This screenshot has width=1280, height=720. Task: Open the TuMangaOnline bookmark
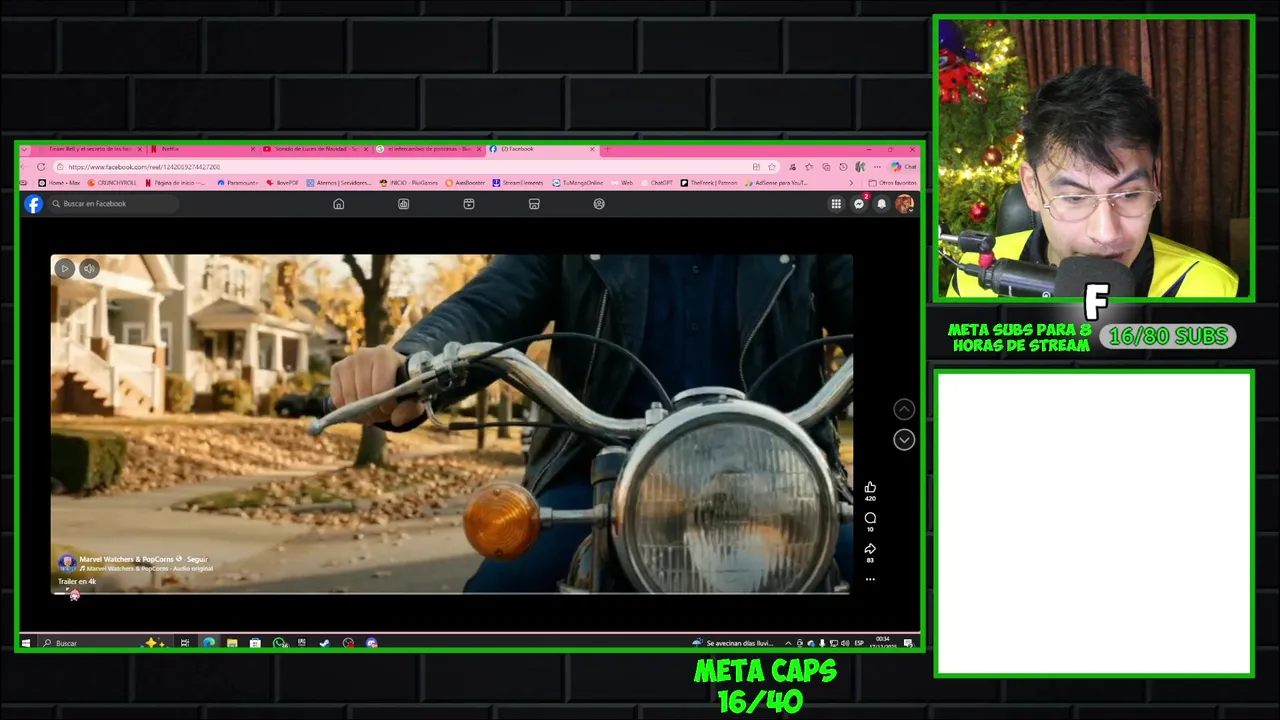click(x=578, y=183)
